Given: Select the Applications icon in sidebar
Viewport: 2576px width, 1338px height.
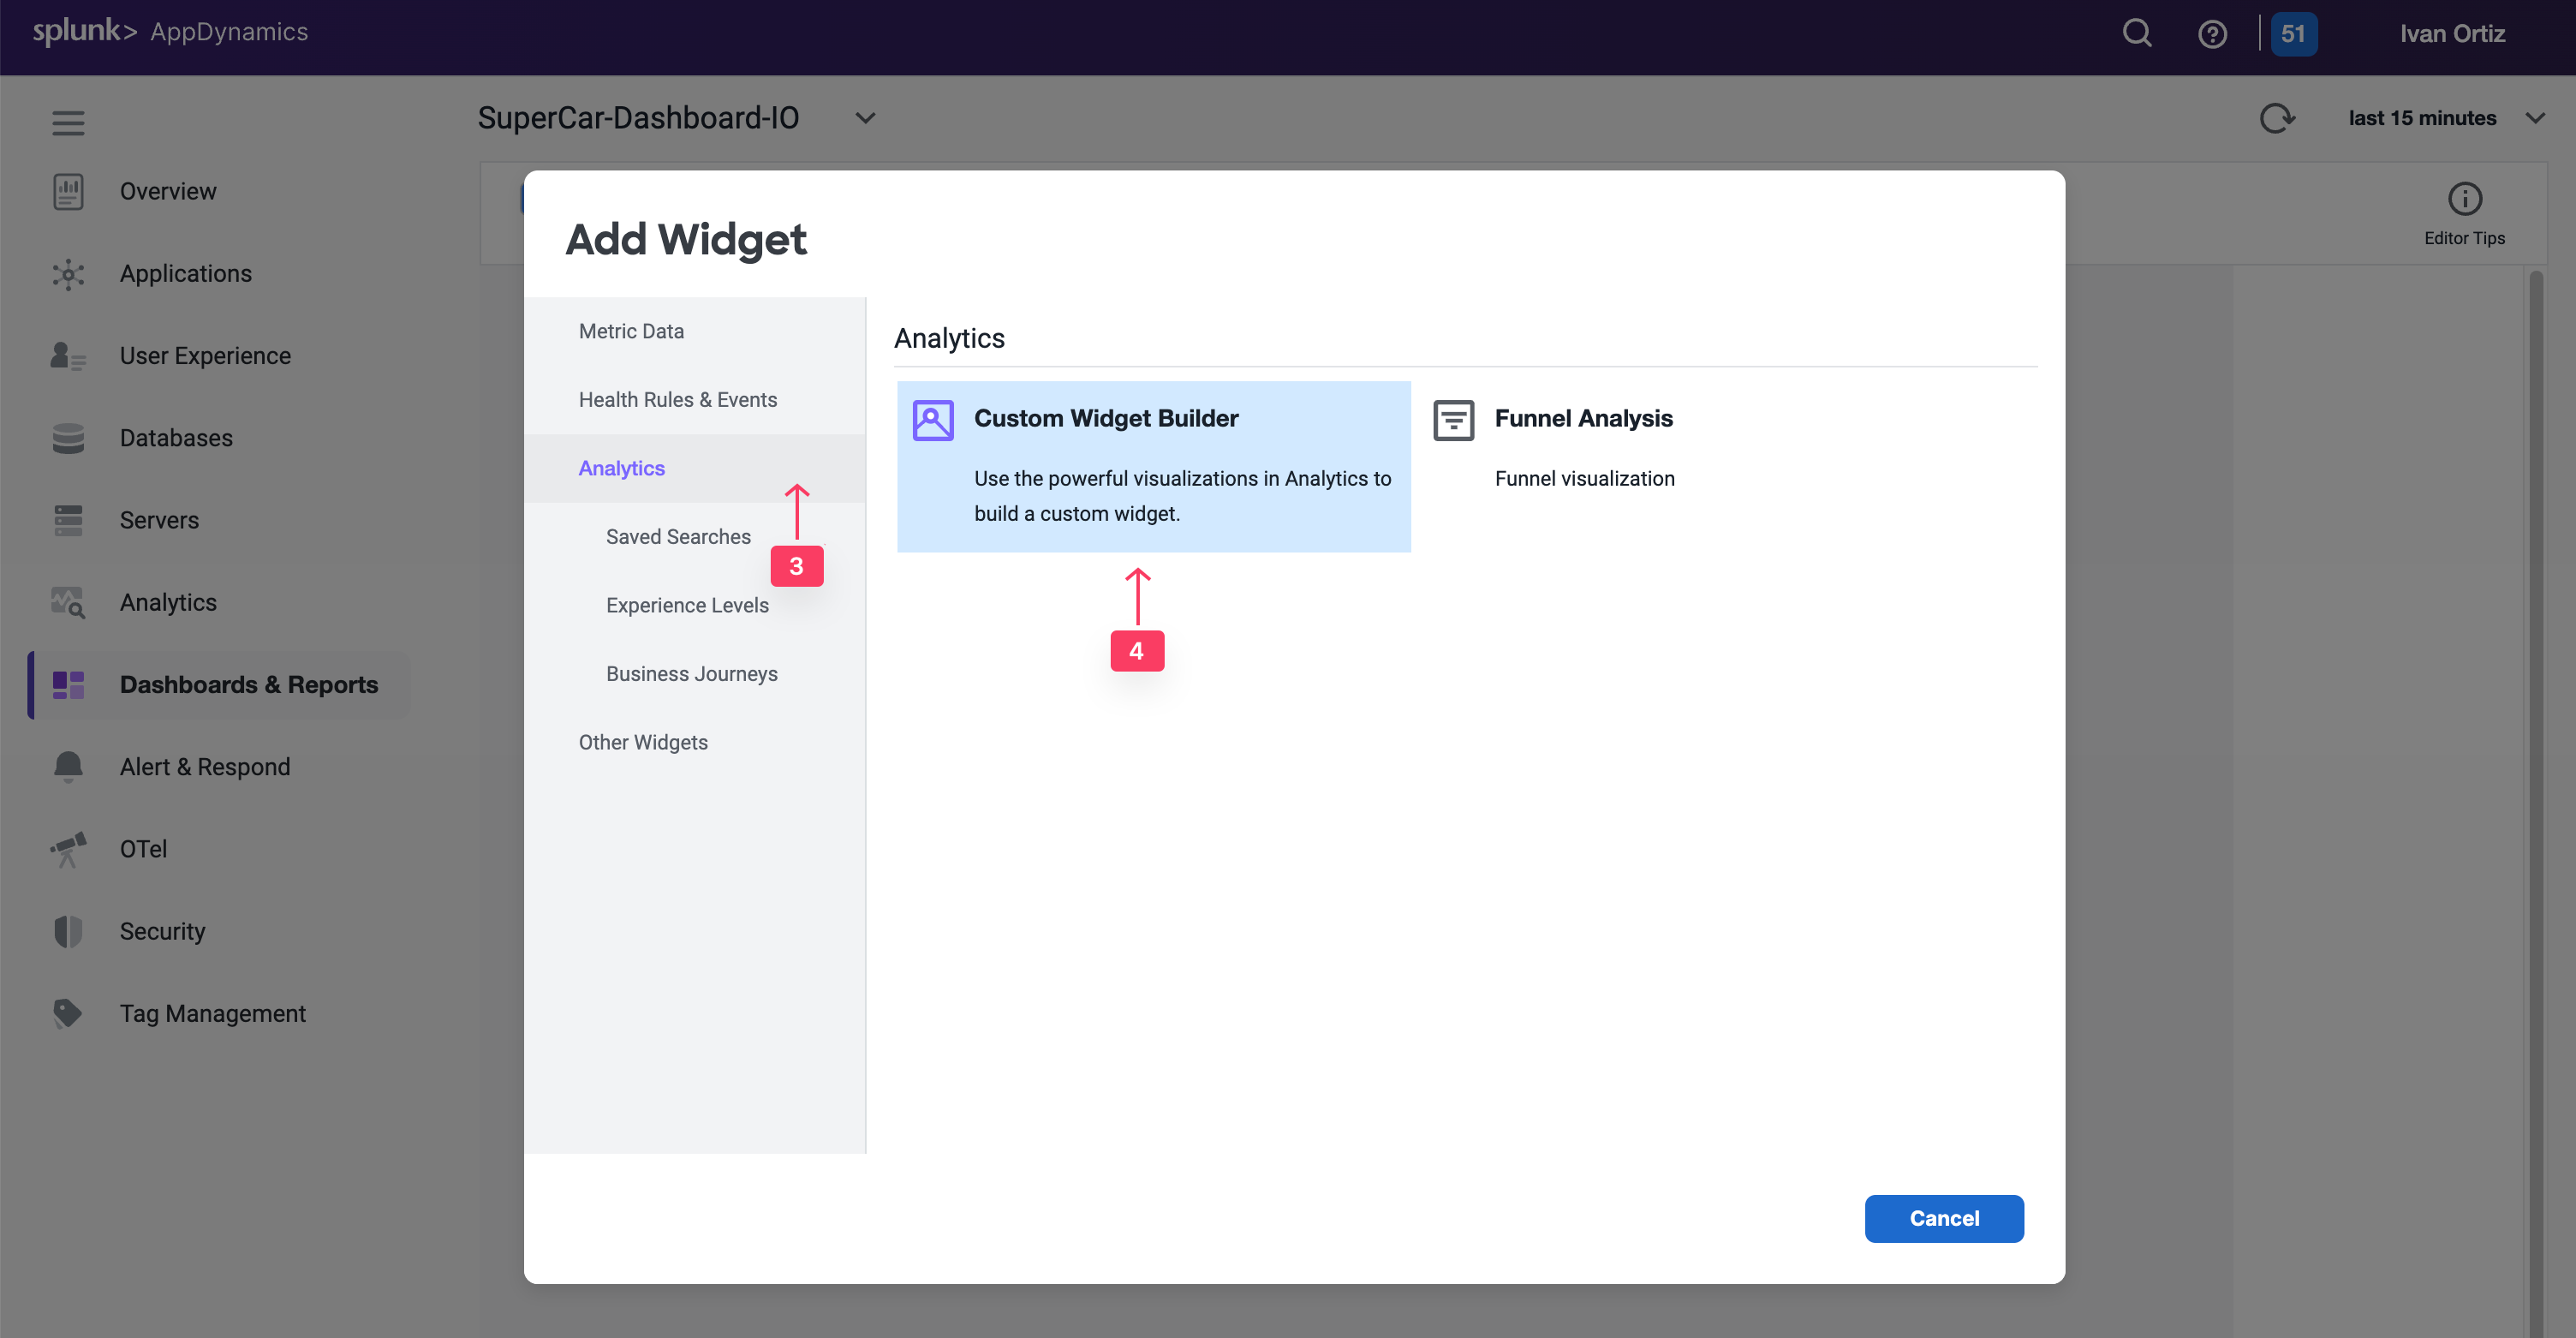Looking at the screenshot, I should click(x=67, y=274).
